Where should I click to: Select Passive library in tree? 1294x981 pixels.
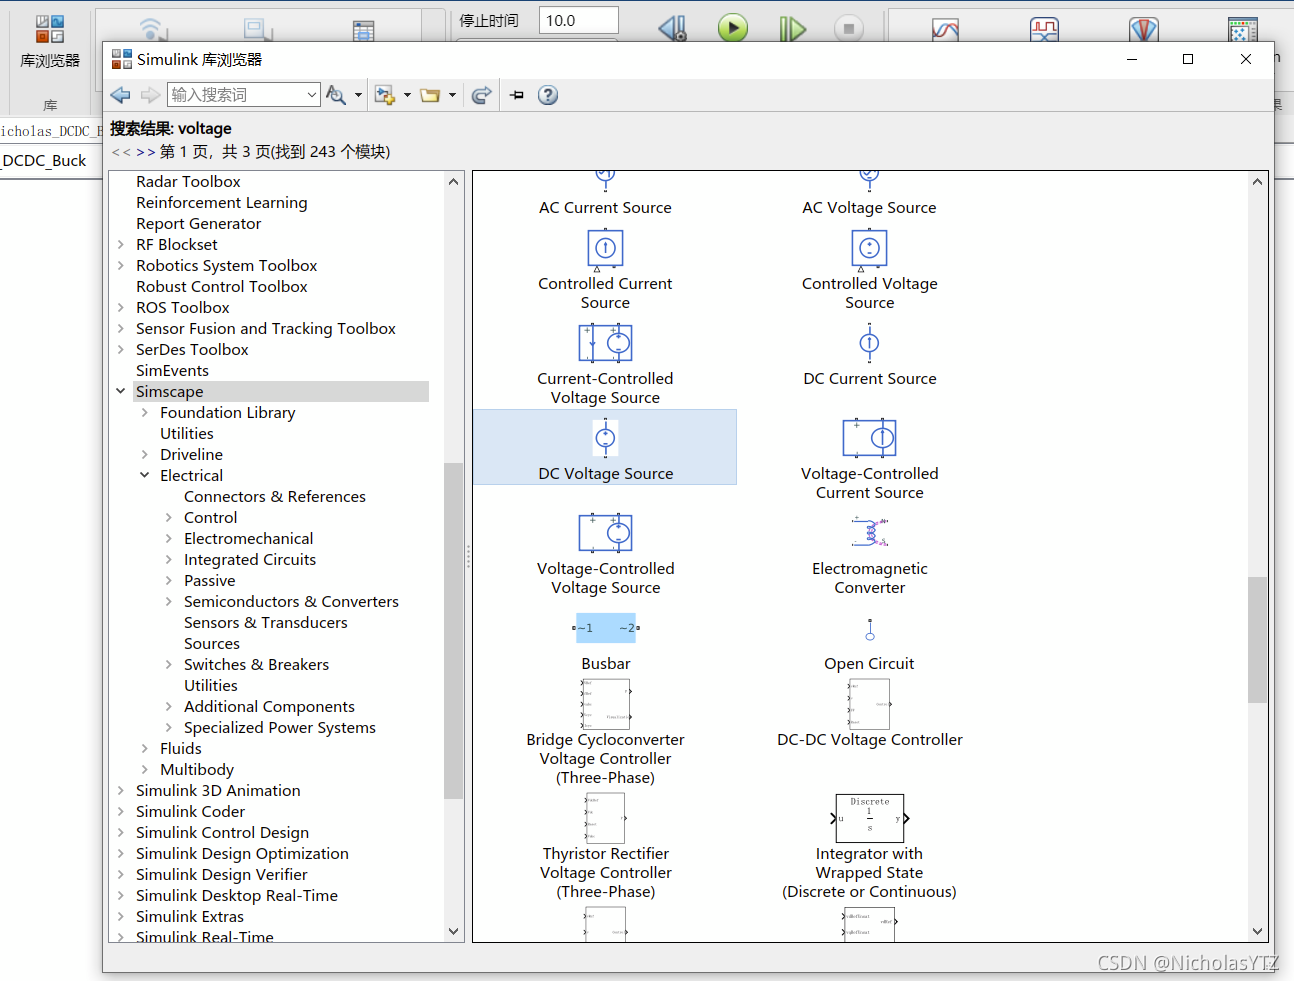(x=210, y=580)
